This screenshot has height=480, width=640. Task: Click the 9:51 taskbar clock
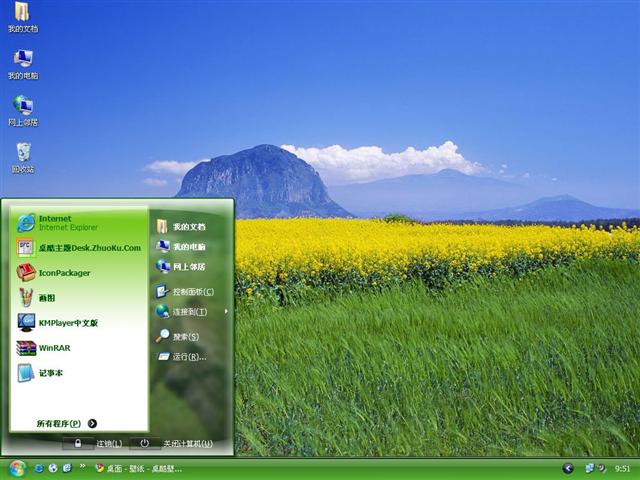click(622, 469)
